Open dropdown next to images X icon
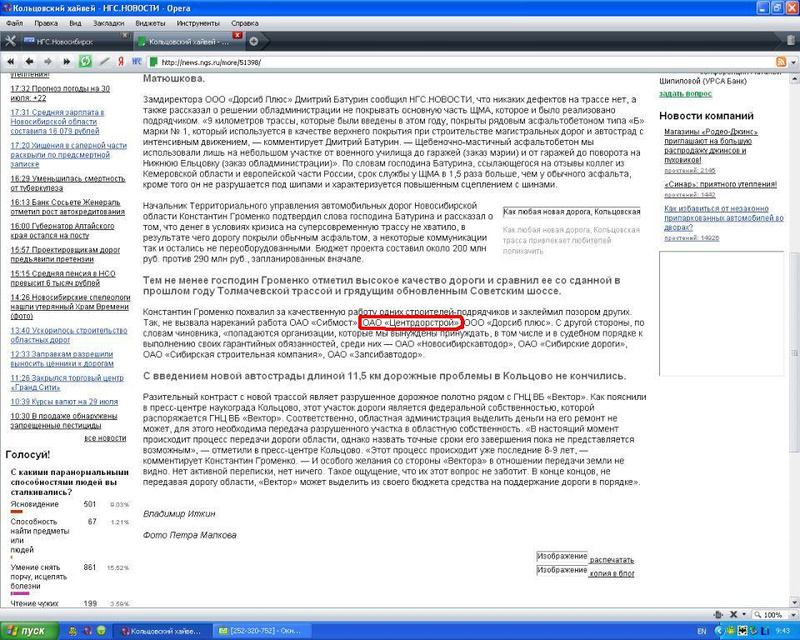The width and height of the screenshot is (800, 640). coord(744,614)
